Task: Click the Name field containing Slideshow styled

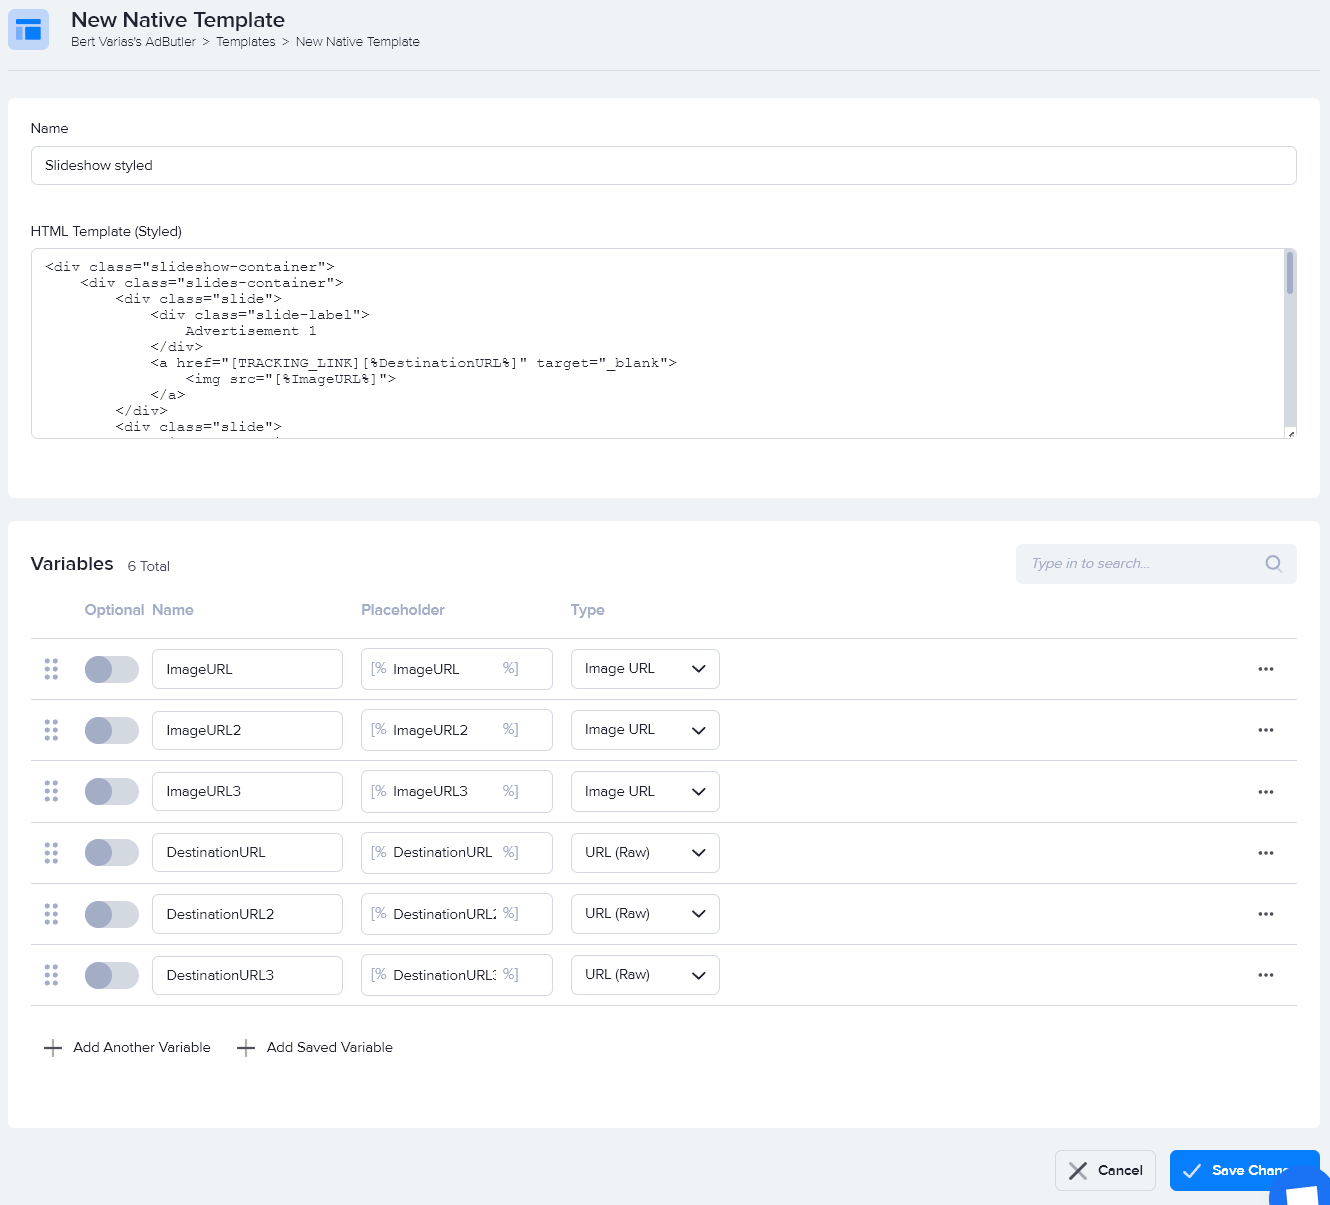Action: click(664, 165)
